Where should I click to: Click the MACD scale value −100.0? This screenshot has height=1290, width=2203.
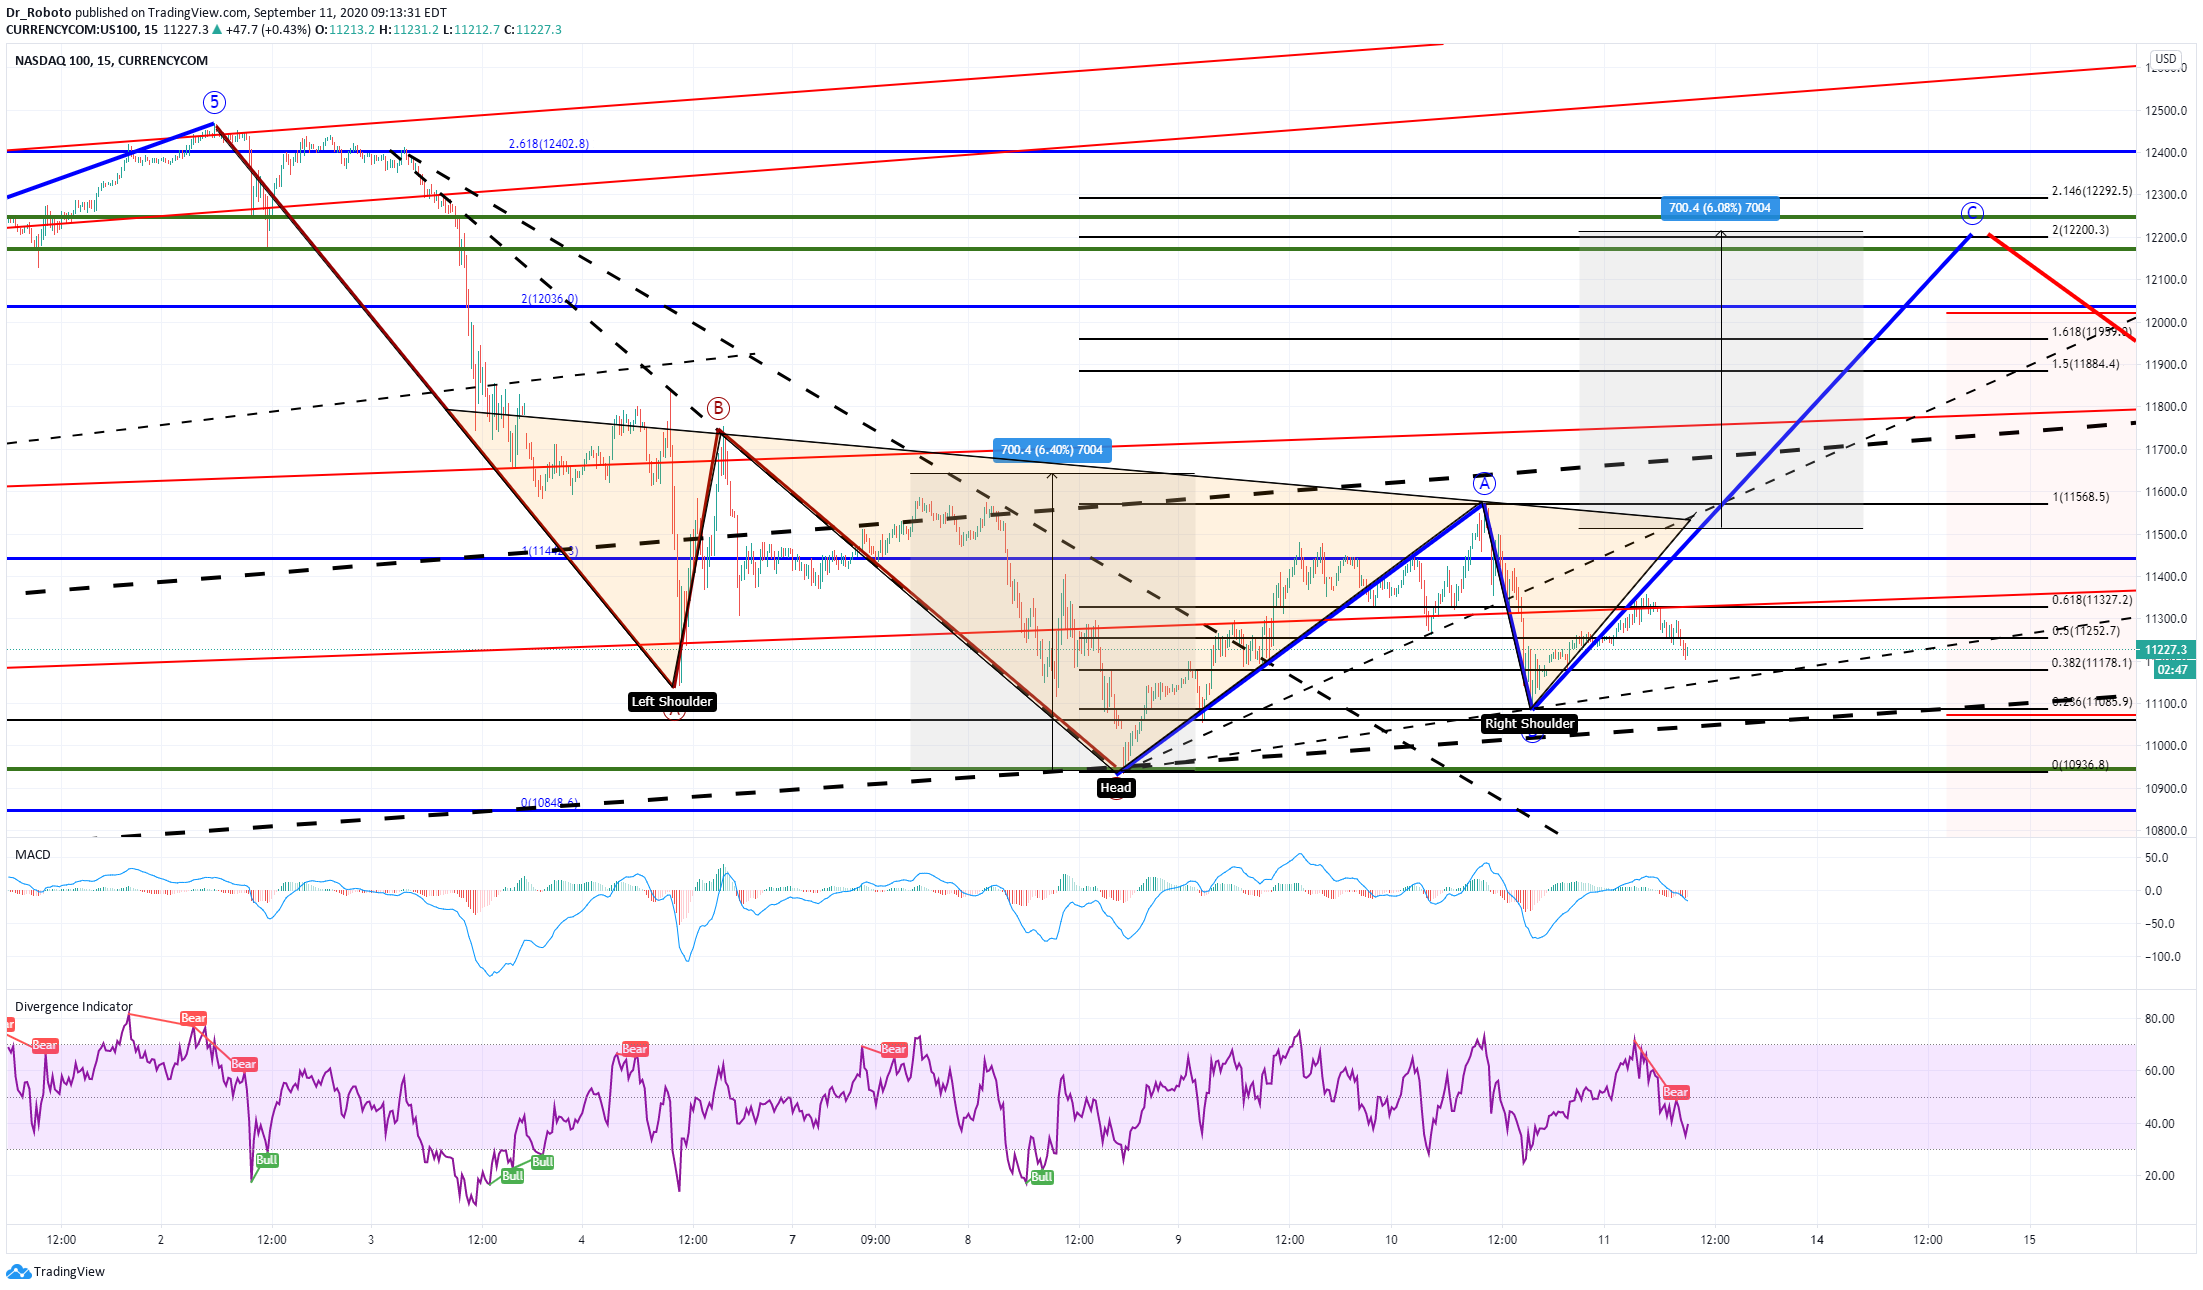tap(2162, 956)
